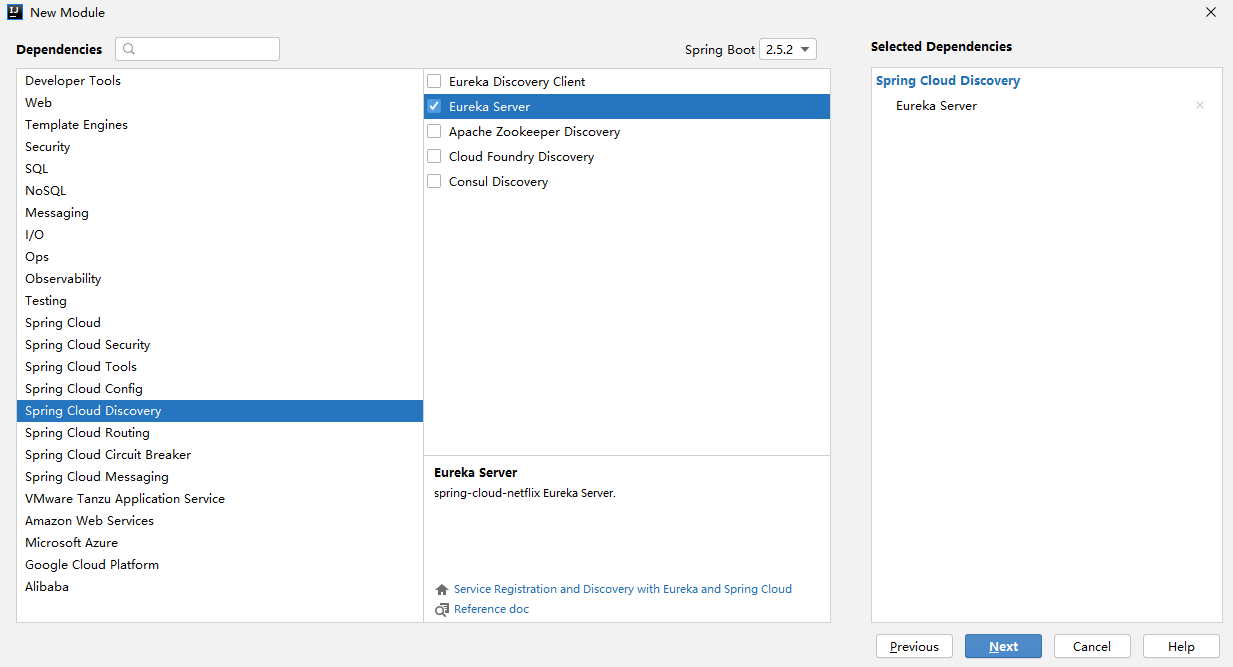Close the New Module dialog
This screenshot has width=1233, height=667.
coord(1211,13)
